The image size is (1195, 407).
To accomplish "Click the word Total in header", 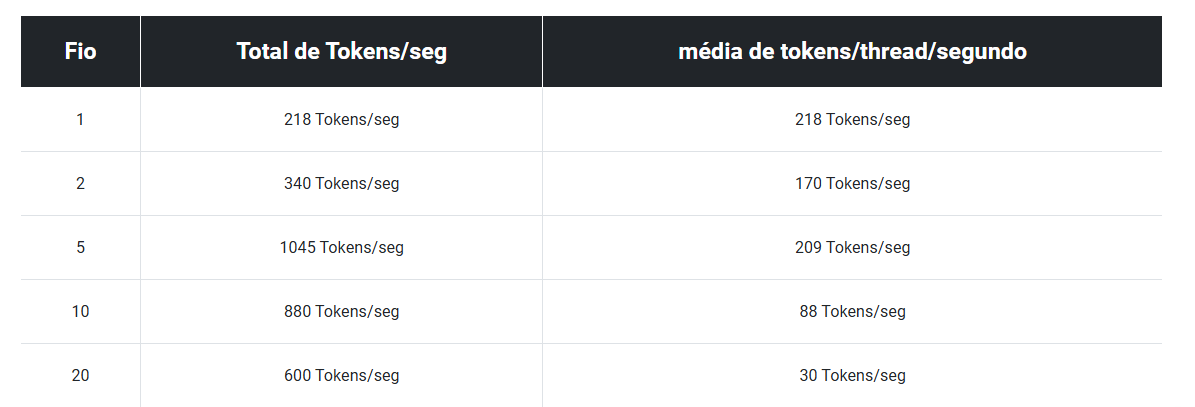I will tap(260, 51).
